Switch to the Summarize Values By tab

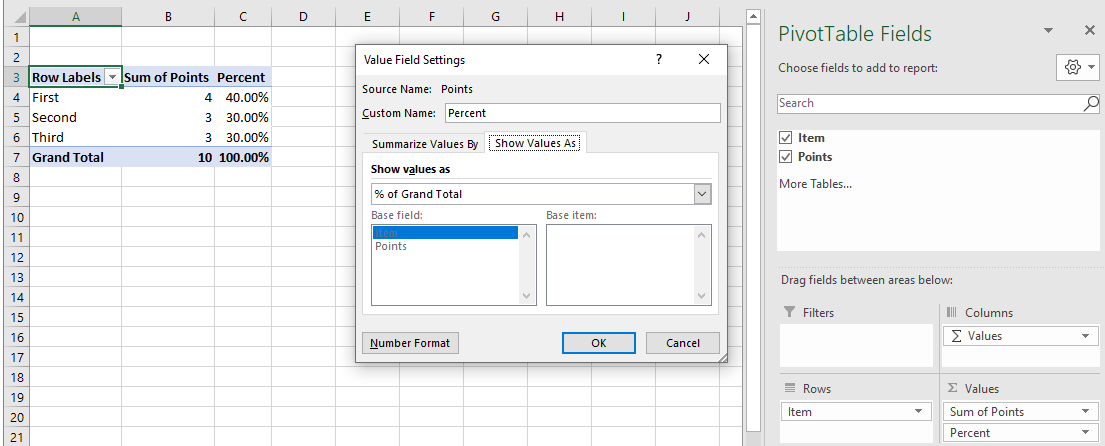[425, 144]
